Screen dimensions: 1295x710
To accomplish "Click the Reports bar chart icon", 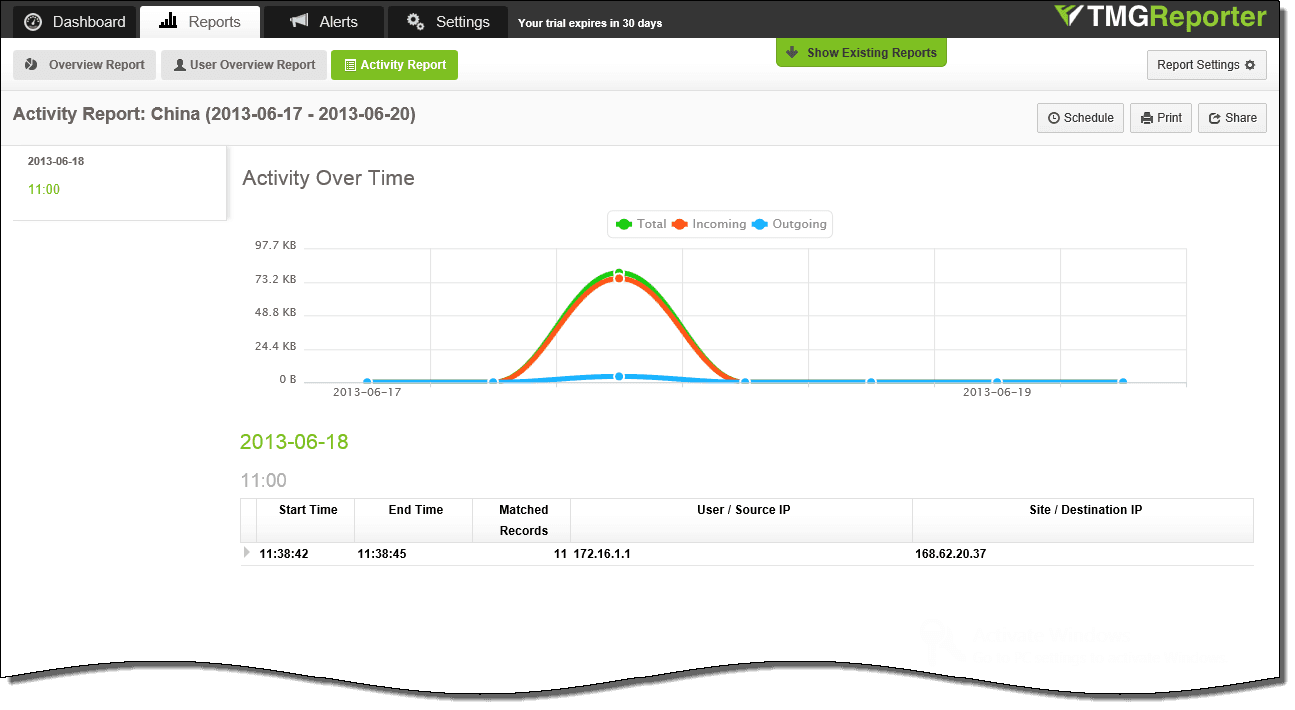I will click(168, 21).
